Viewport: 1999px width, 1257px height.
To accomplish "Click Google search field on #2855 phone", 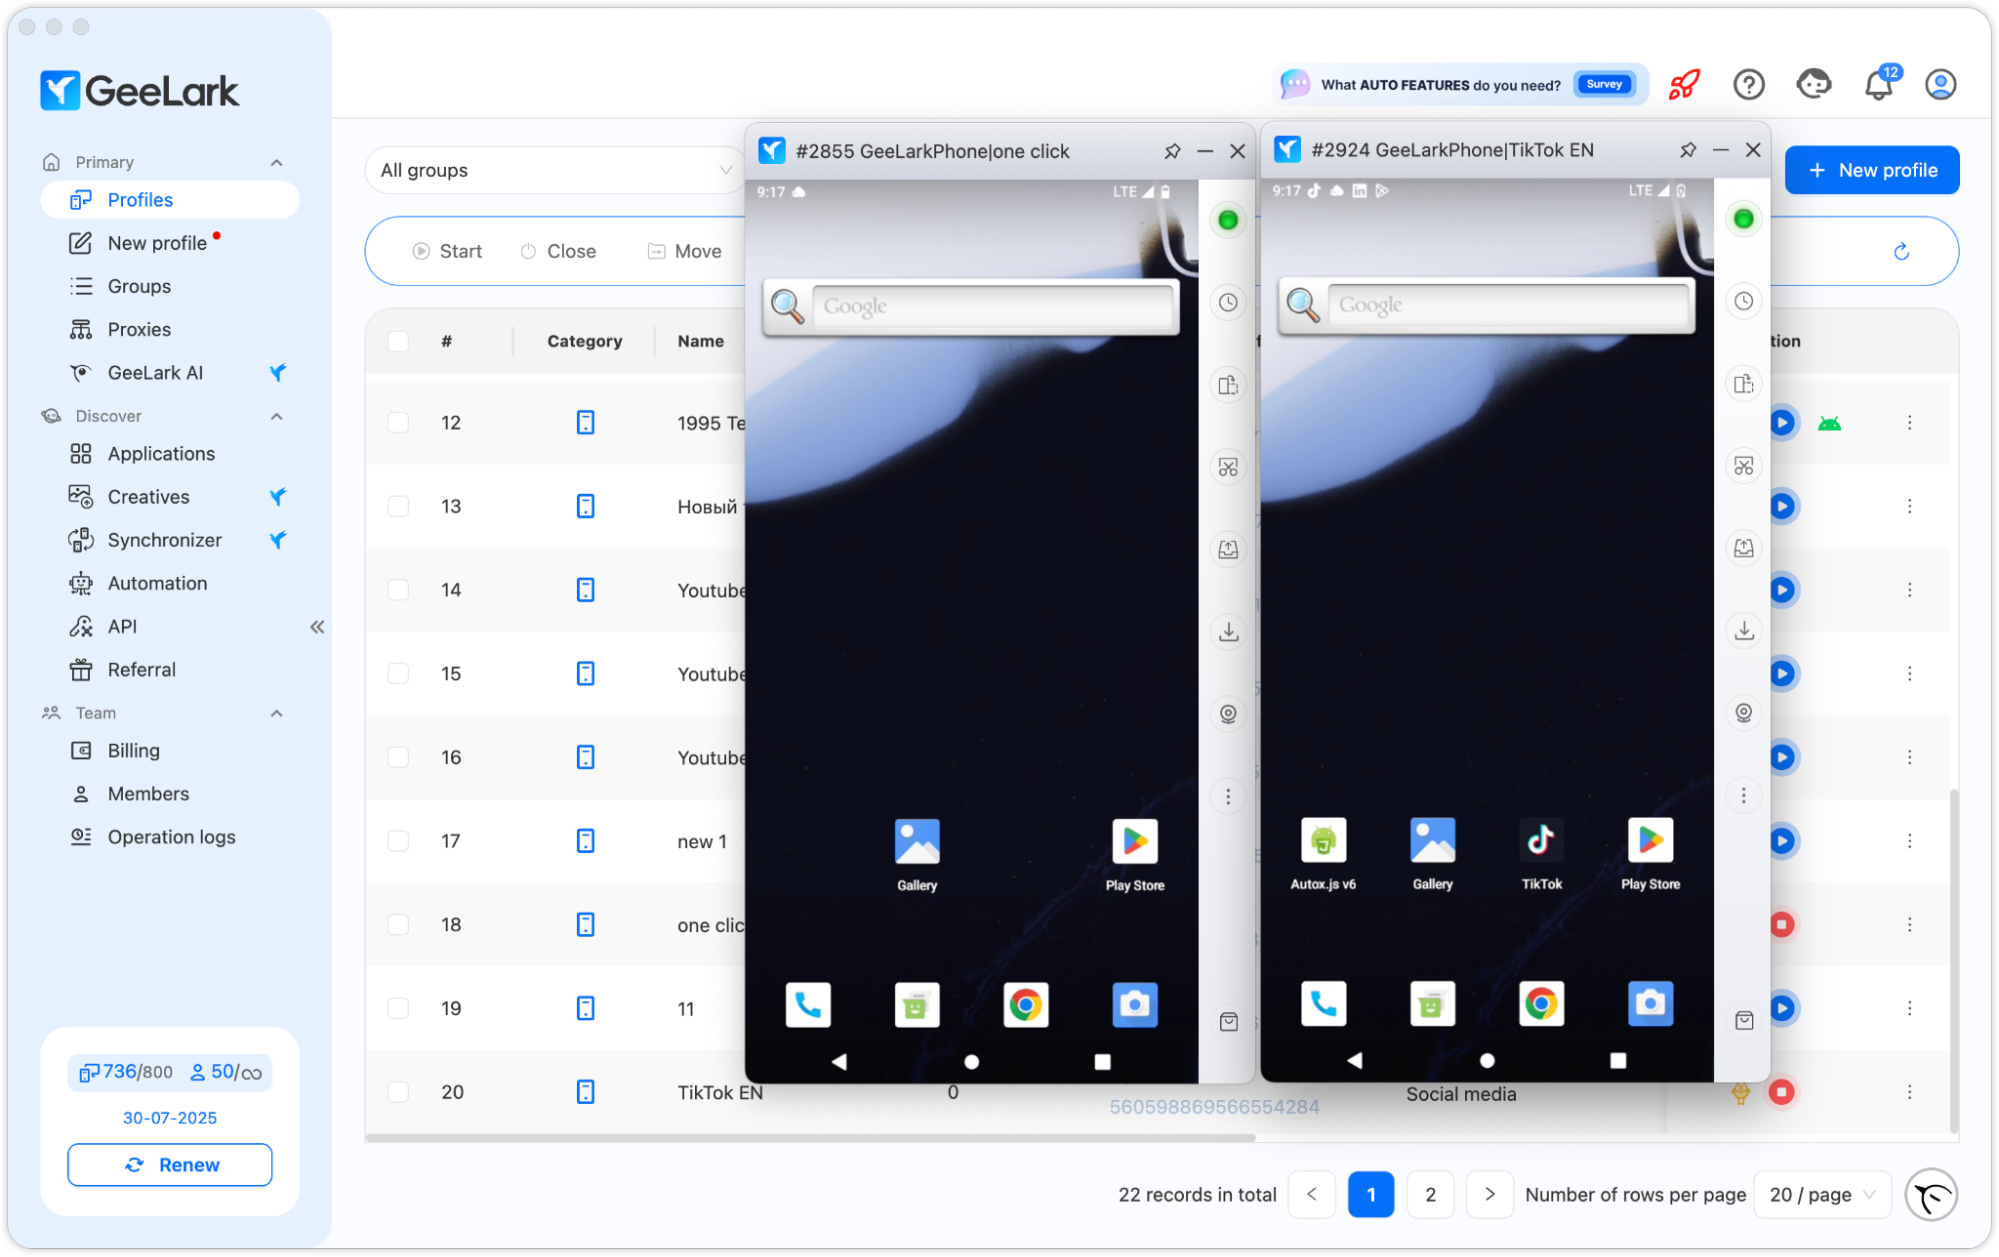I will [993, 306].
